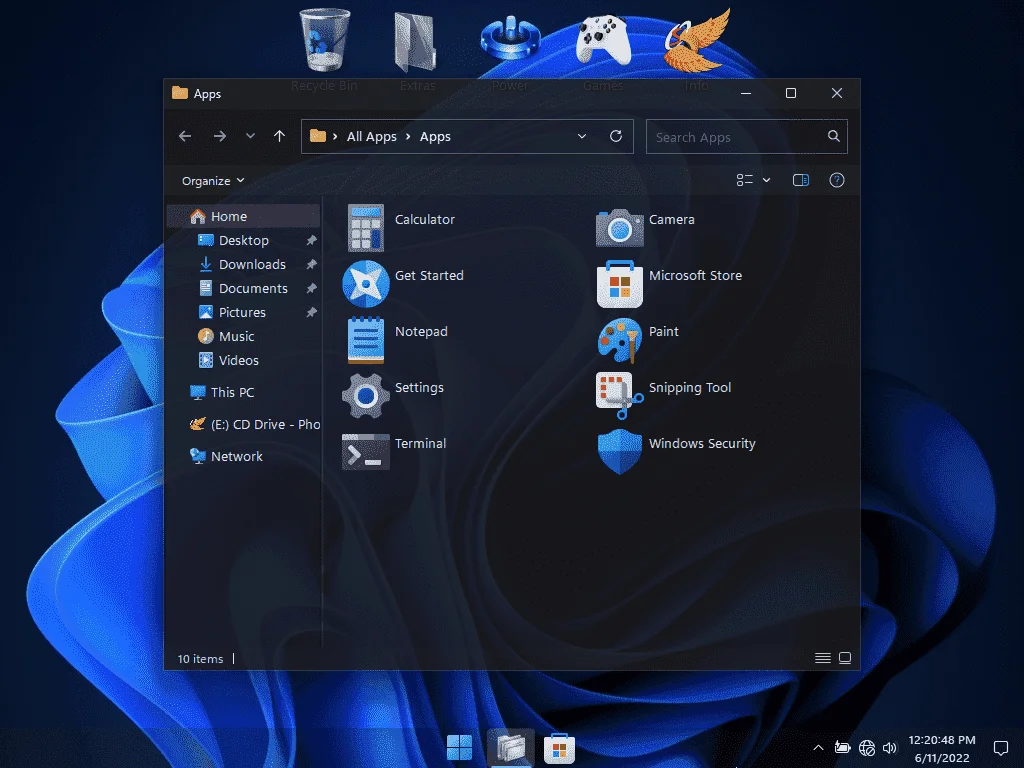Expand the chevron before All Apps
The height and width of the screenshot is (768, 1024).
335,136
